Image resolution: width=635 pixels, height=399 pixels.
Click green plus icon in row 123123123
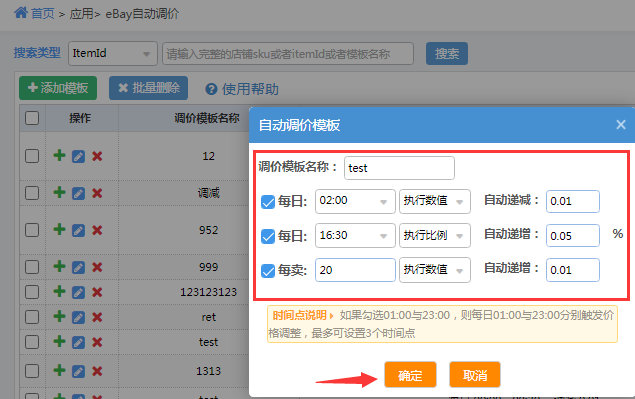60,291
